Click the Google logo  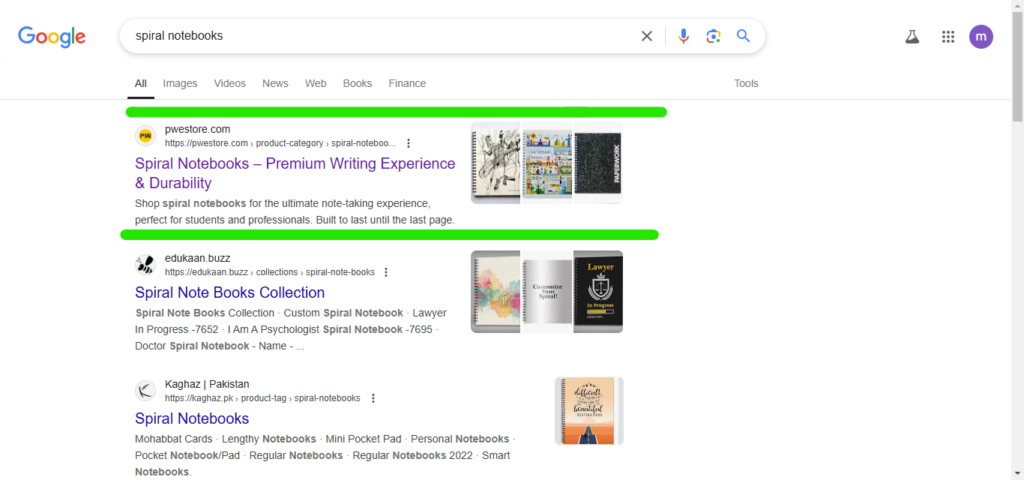52,37
